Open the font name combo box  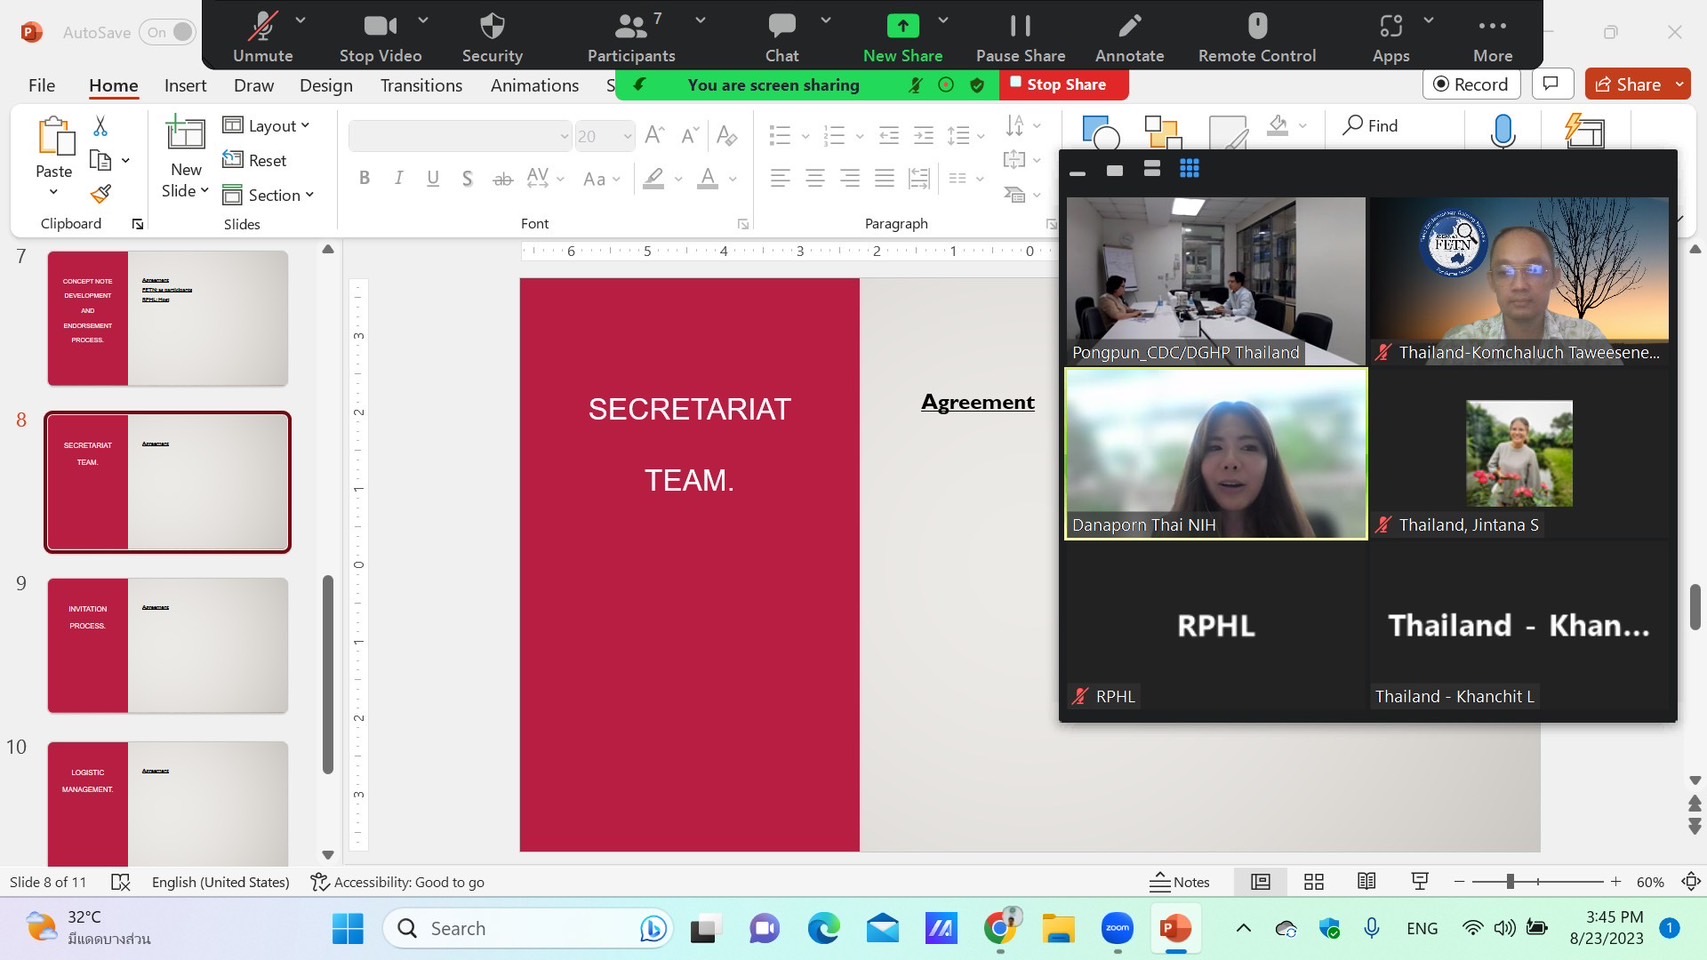460,136
